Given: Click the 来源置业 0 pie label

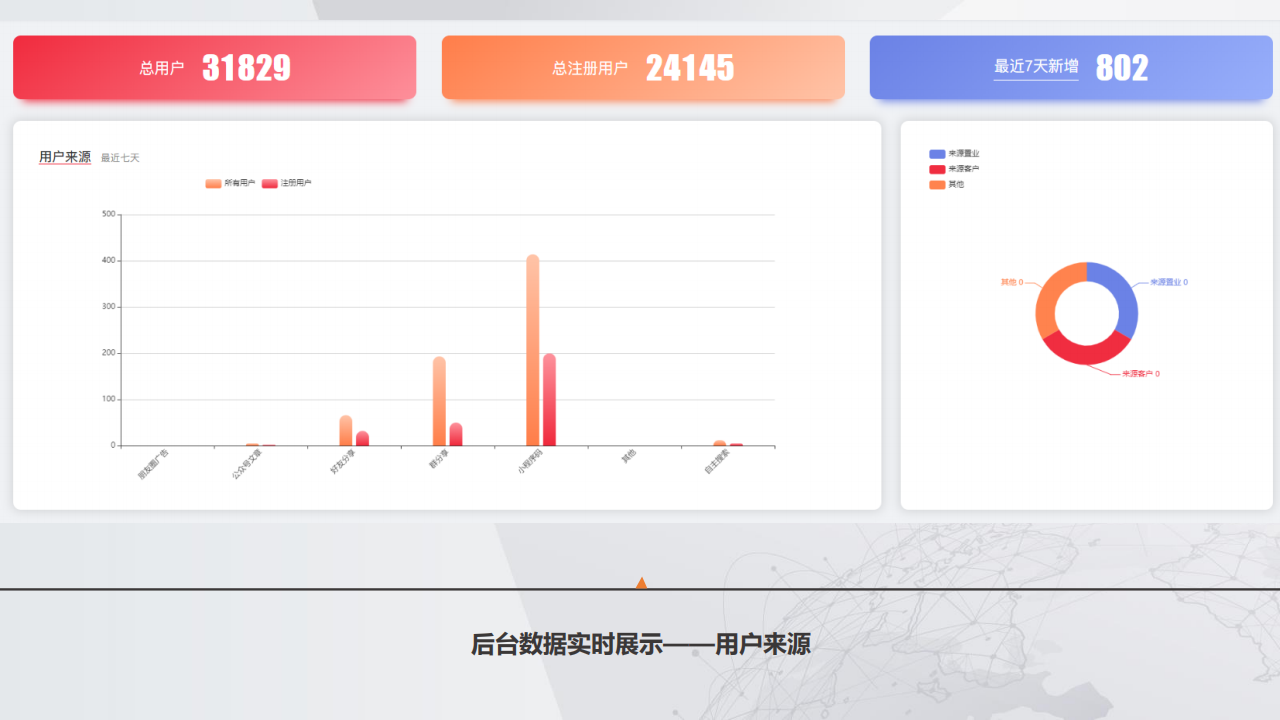Looking at the screenshot, I should tap(1169, 282).
